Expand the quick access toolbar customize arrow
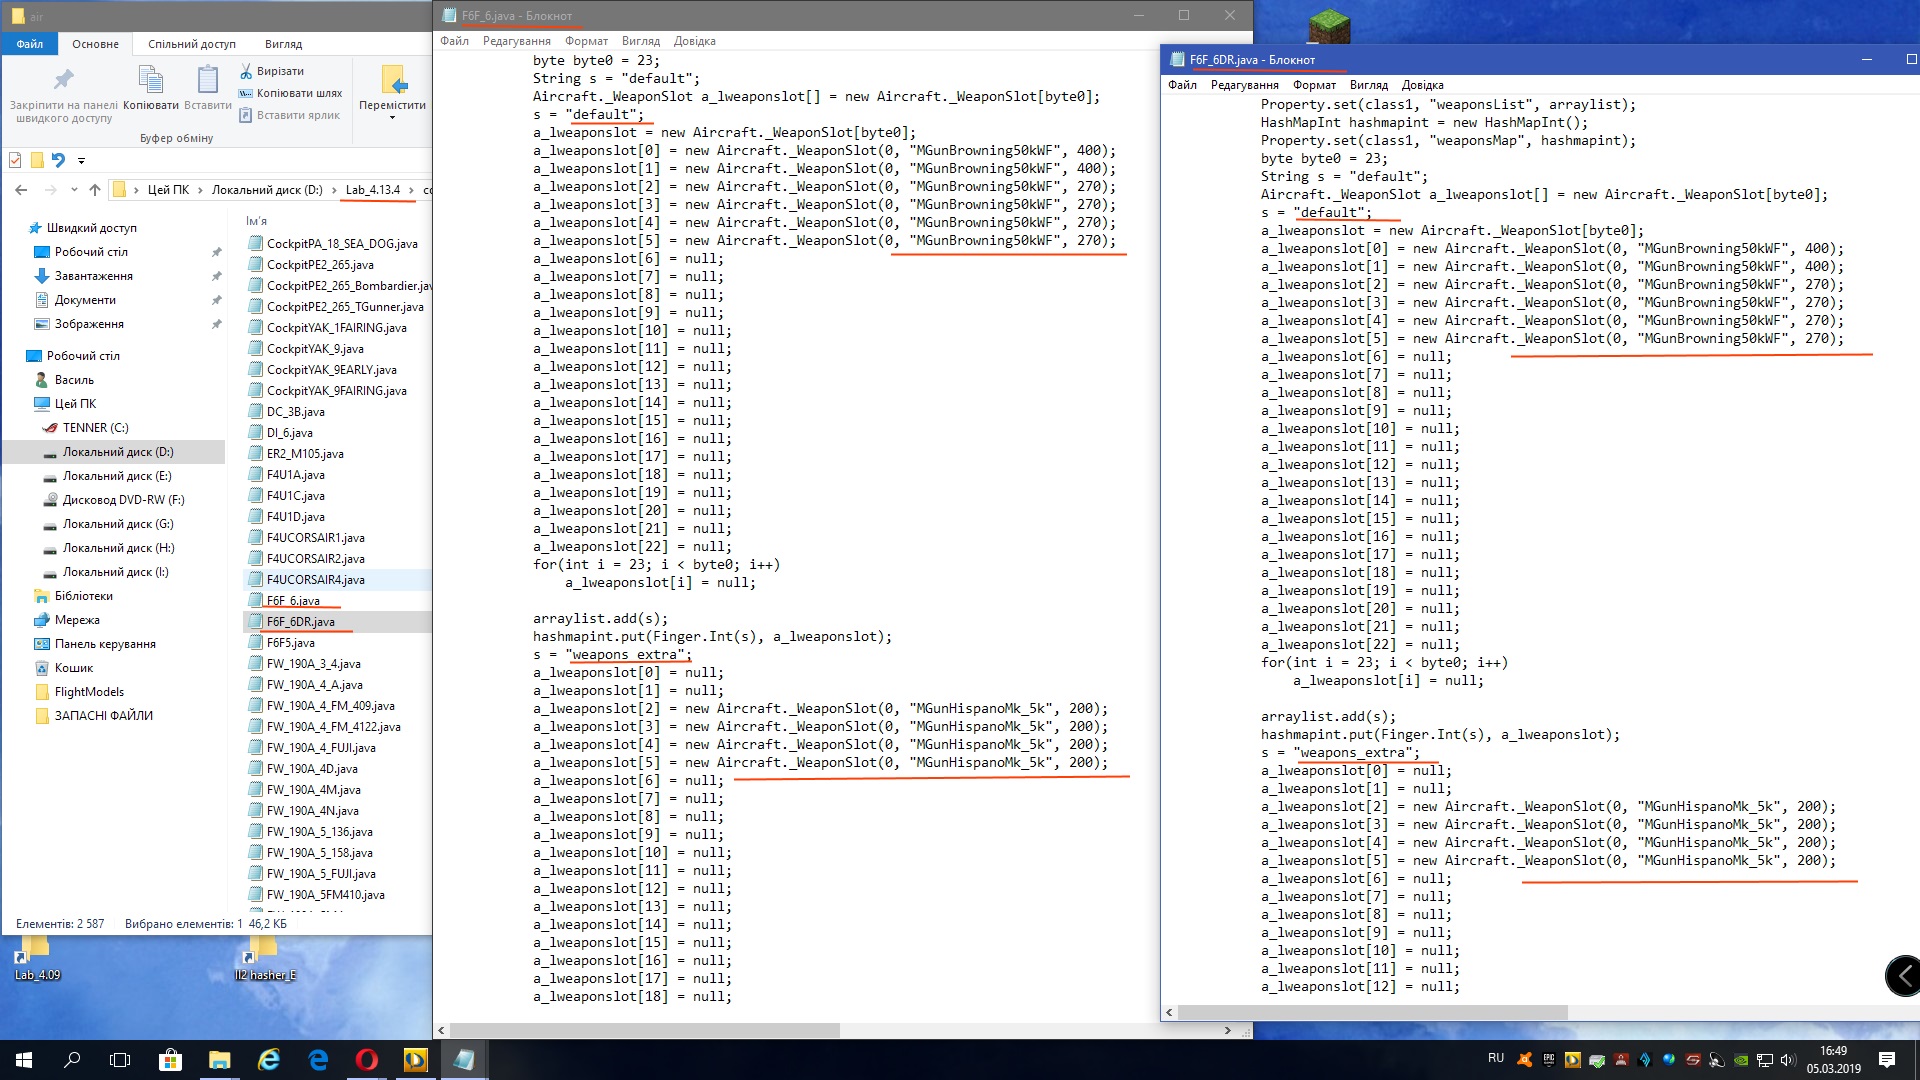This screenshot has height=1080, width=1920. point(81,160)
